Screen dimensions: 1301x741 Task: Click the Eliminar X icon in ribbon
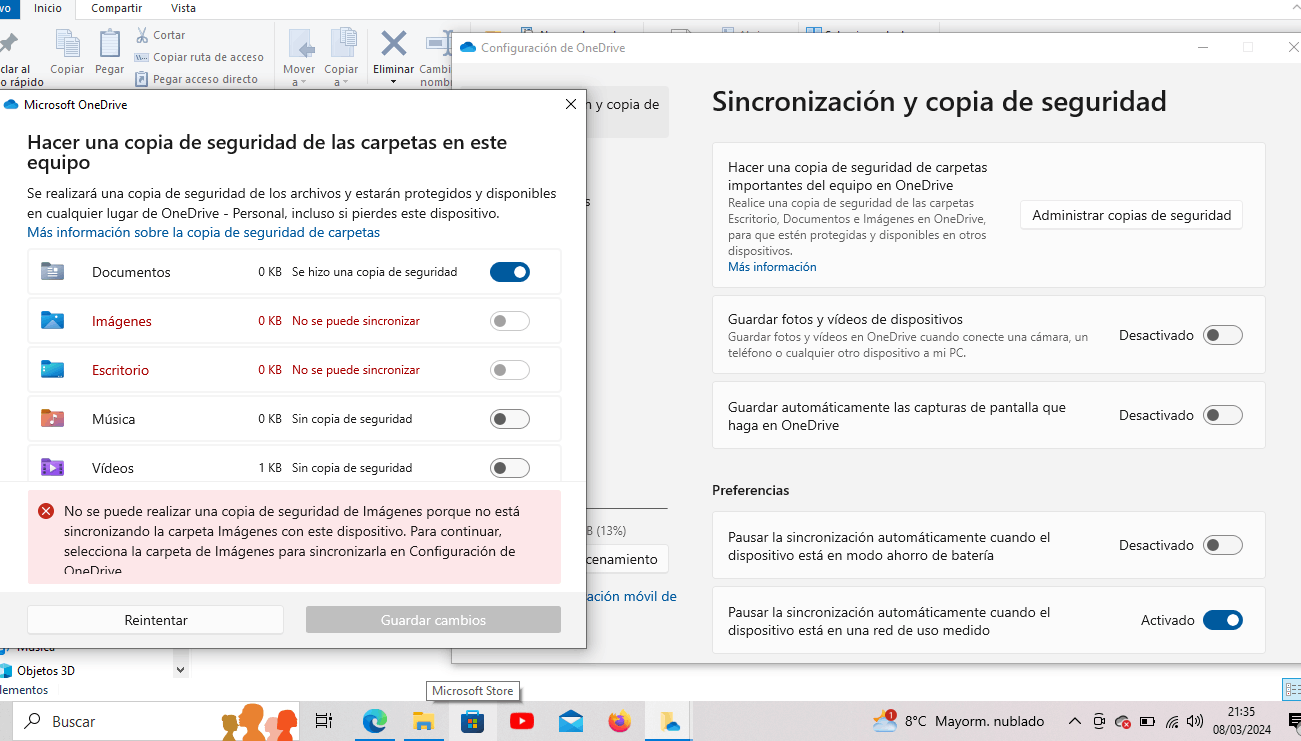coord(394,43)
